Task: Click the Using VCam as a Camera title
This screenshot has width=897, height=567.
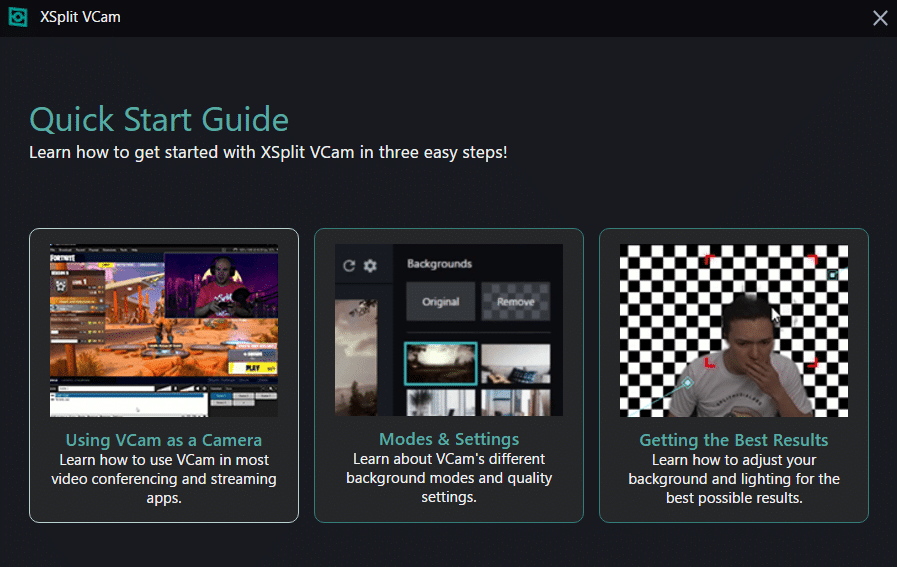Action: [164, 440]
